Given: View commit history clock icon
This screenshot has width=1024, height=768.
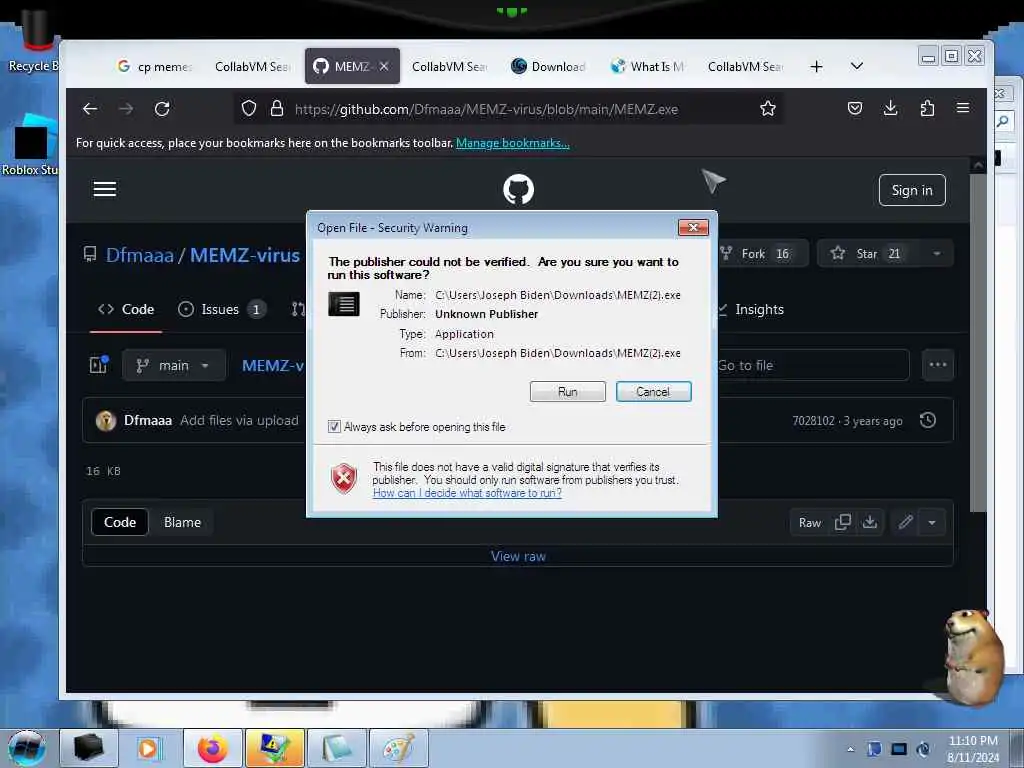Looking at the screenshot, I should [x=928, y=420].
